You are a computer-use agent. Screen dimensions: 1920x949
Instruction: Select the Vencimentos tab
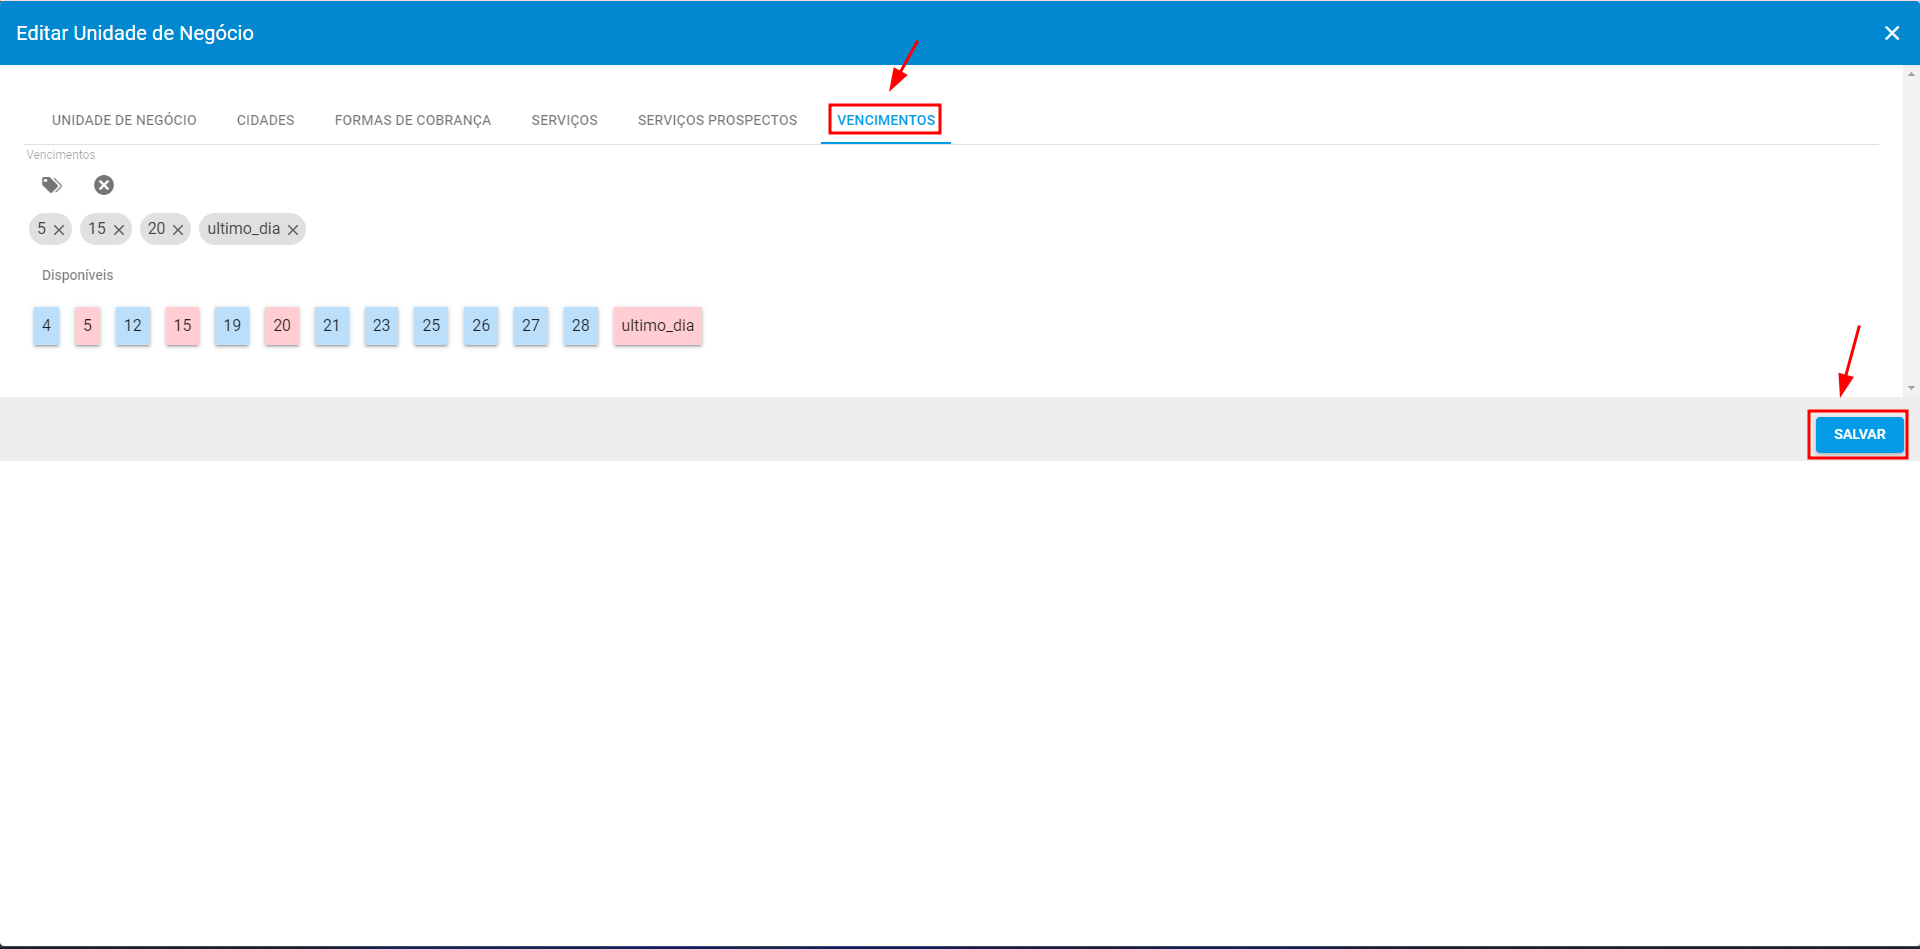[886, 120]
